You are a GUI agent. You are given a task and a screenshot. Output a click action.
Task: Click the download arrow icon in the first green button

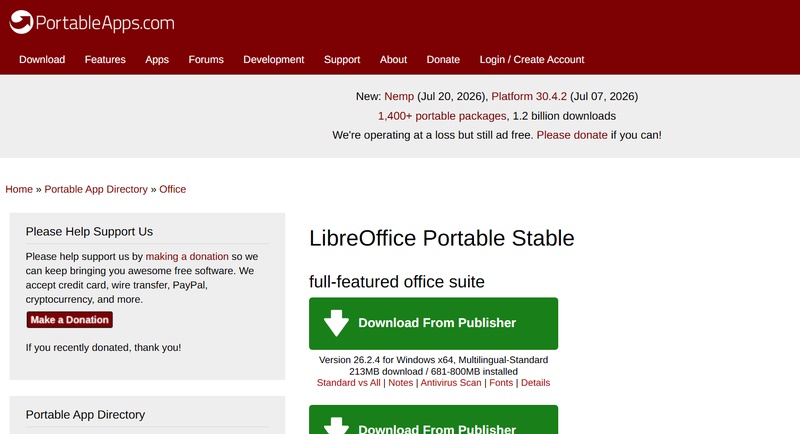[x=336, y=323]
